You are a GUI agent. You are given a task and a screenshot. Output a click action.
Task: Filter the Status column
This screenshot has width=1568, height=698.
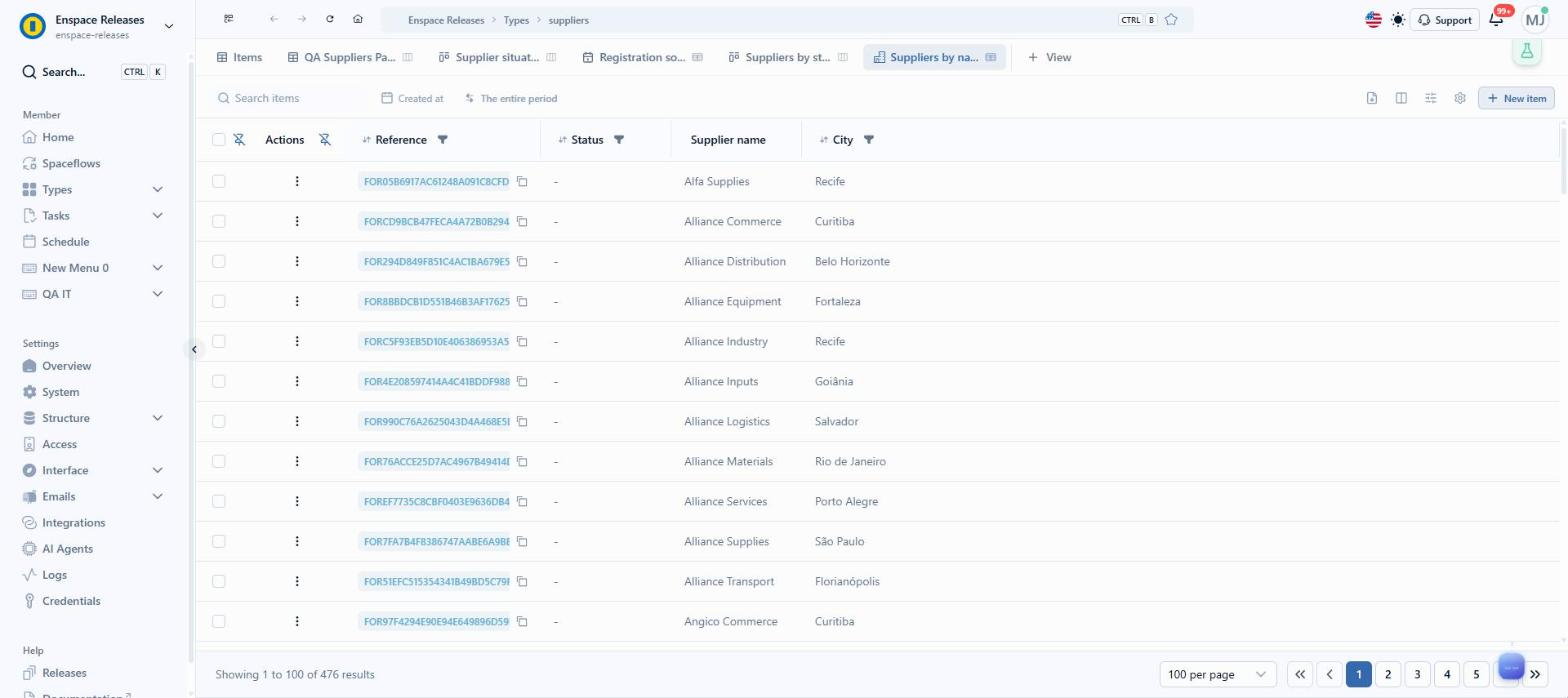(x=619, y=140)
